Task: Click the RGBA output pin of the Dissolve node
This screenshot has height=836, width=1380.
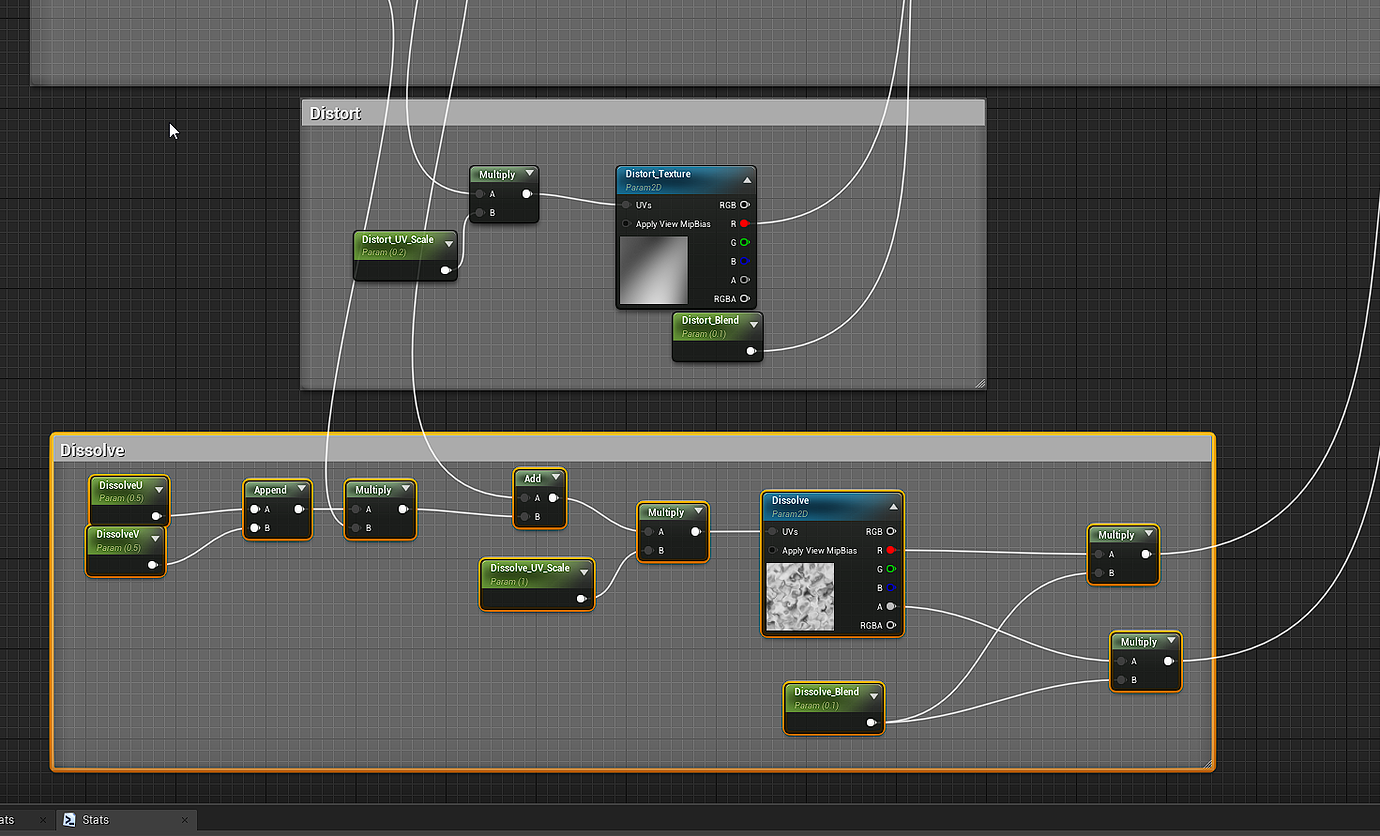Action: 889,624
